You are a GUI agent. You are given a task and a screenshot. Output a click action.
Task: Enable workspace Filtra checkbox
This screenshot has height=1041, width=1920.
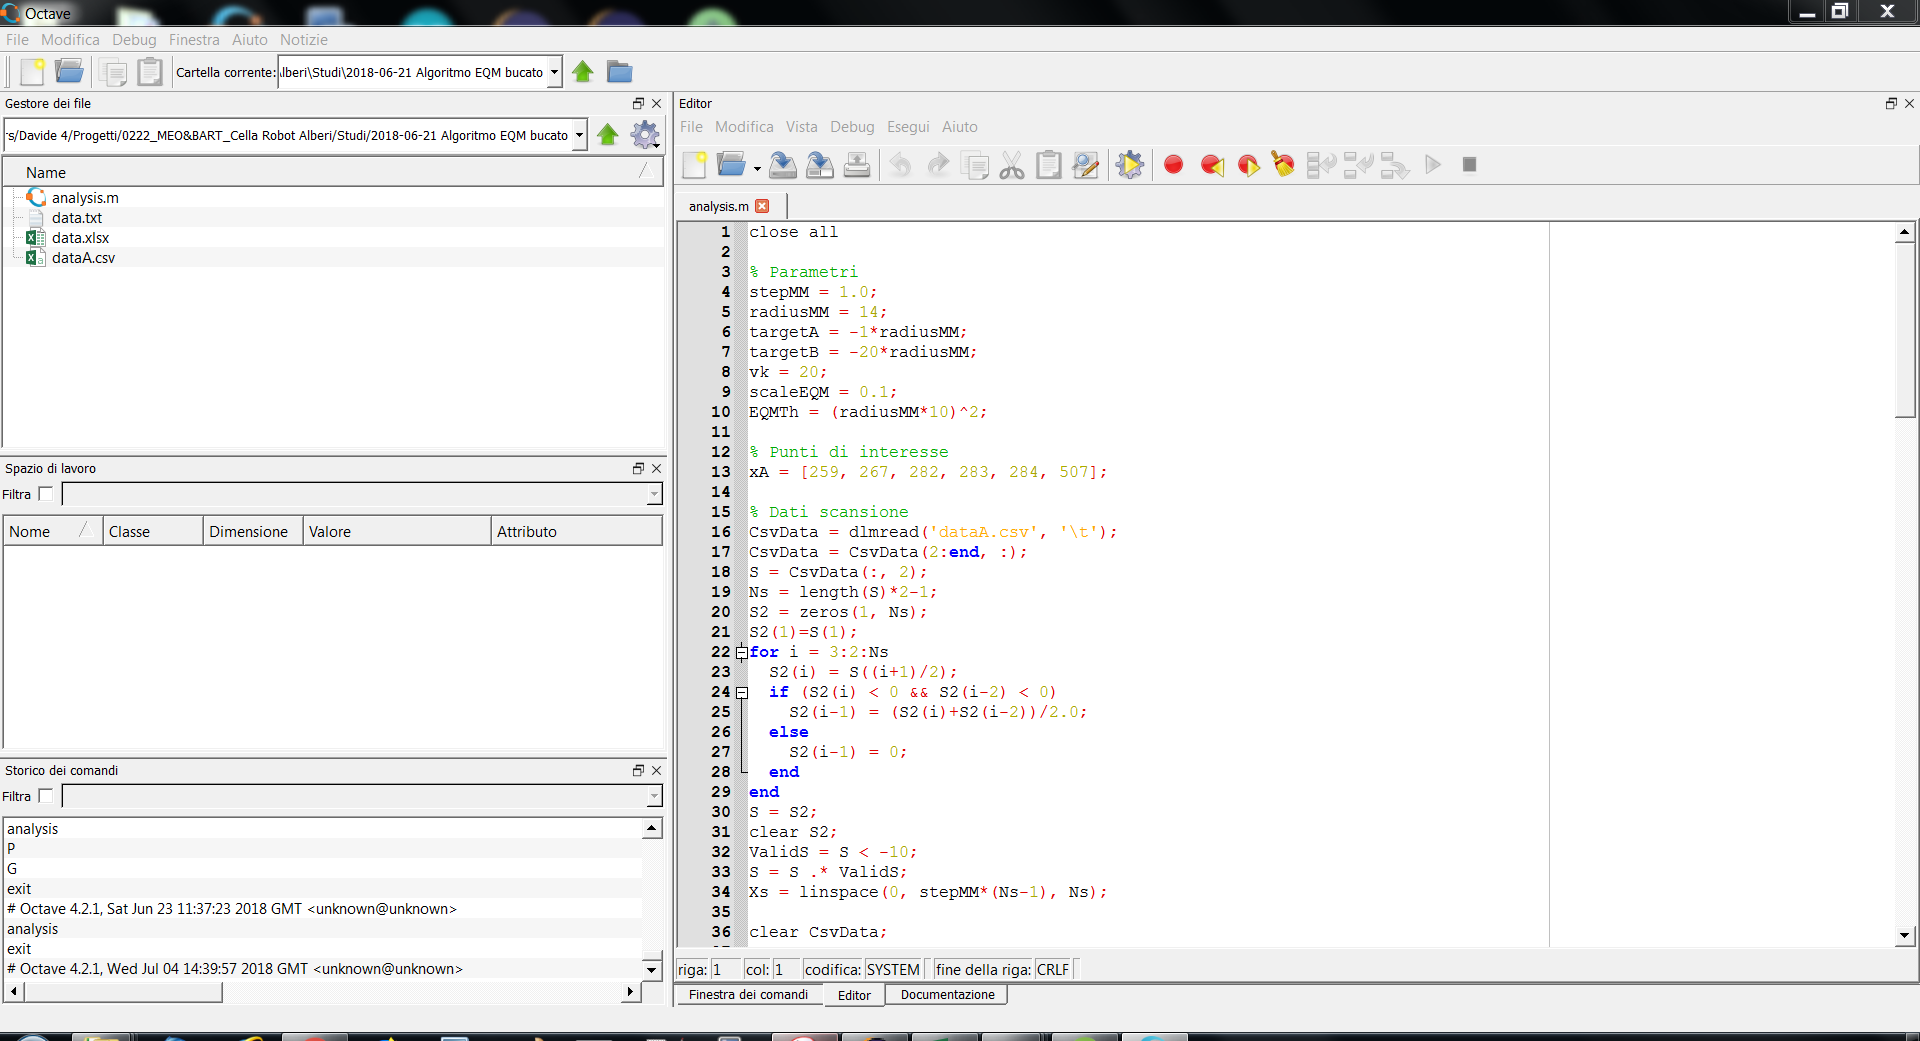pyautogui.click(x=45, y=494)
